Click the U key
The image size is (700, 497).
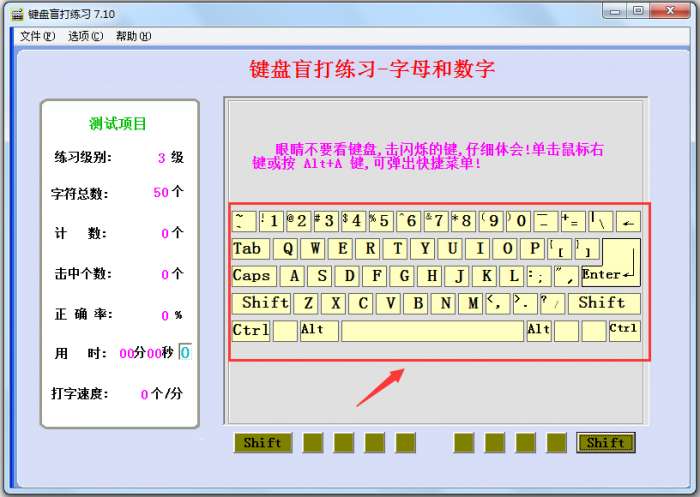tap(452, 249)
